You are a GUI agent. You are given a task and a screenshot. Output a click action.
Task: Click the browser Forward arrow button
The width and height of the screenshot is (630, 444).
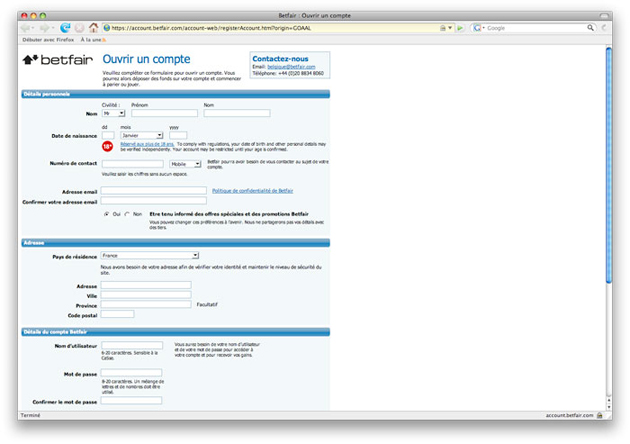pos(45,28)
